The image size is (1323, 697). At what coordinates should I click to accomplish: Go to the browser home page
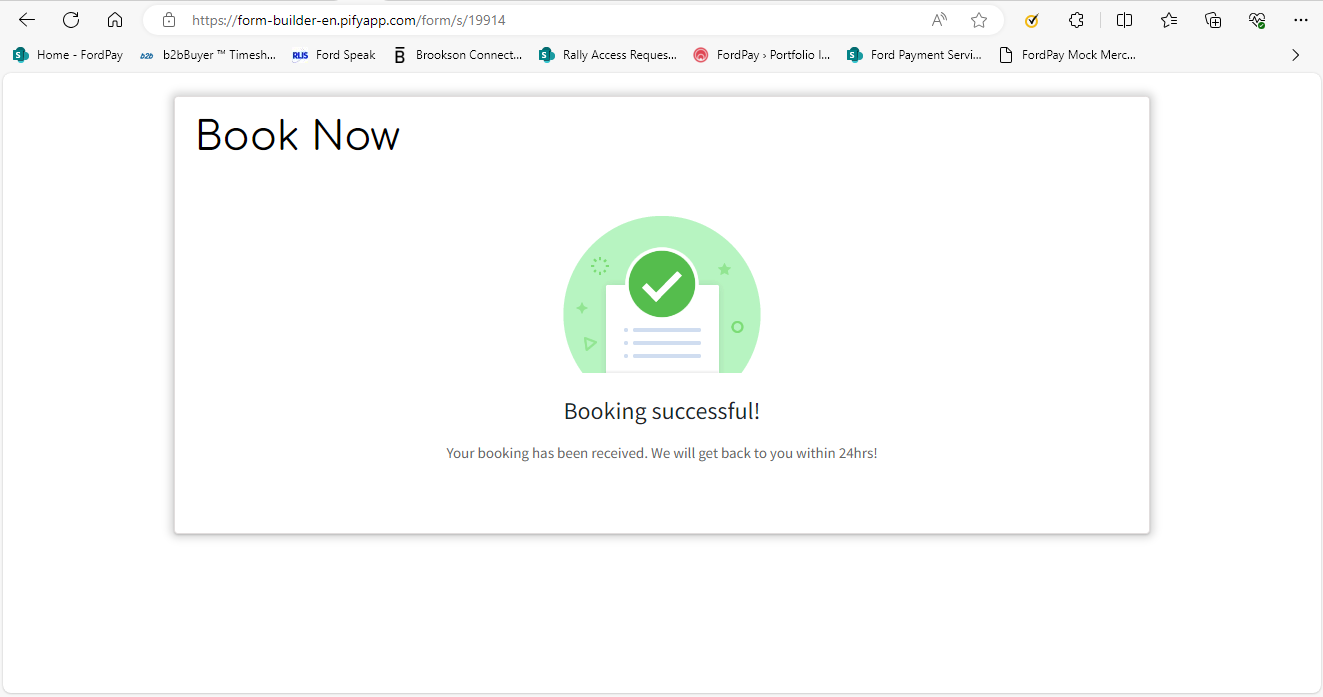[x=115, y=20]
